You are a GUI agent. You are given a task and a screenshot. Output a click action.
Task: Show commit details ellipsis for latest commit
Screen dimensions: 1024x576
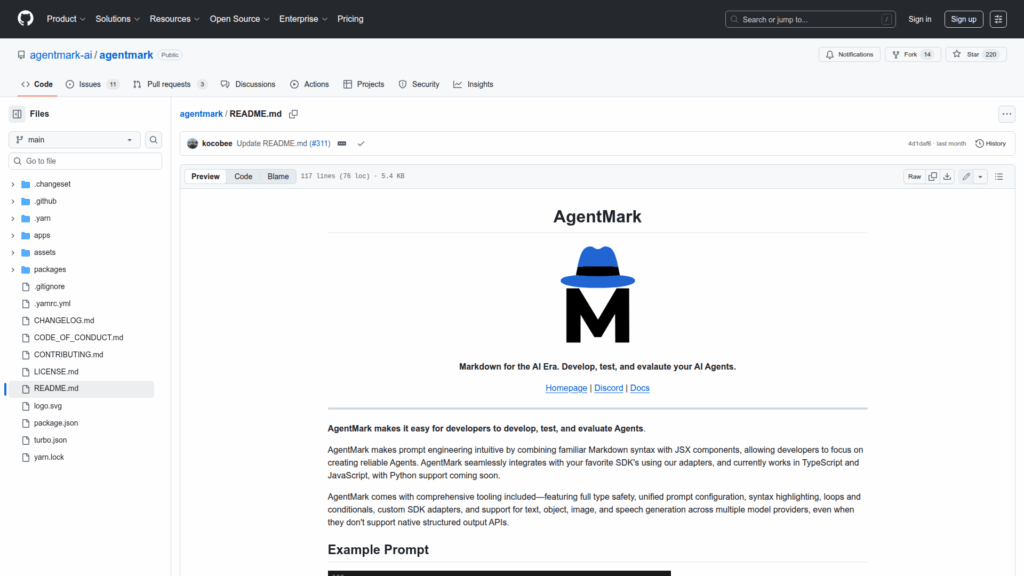(342, 144)
